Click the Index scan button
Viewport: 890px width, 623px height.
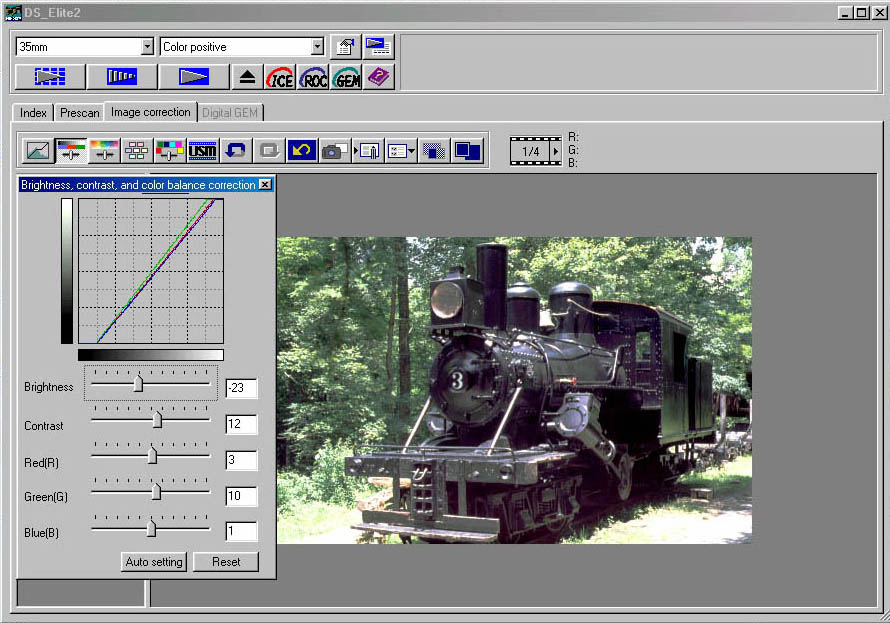49,77
